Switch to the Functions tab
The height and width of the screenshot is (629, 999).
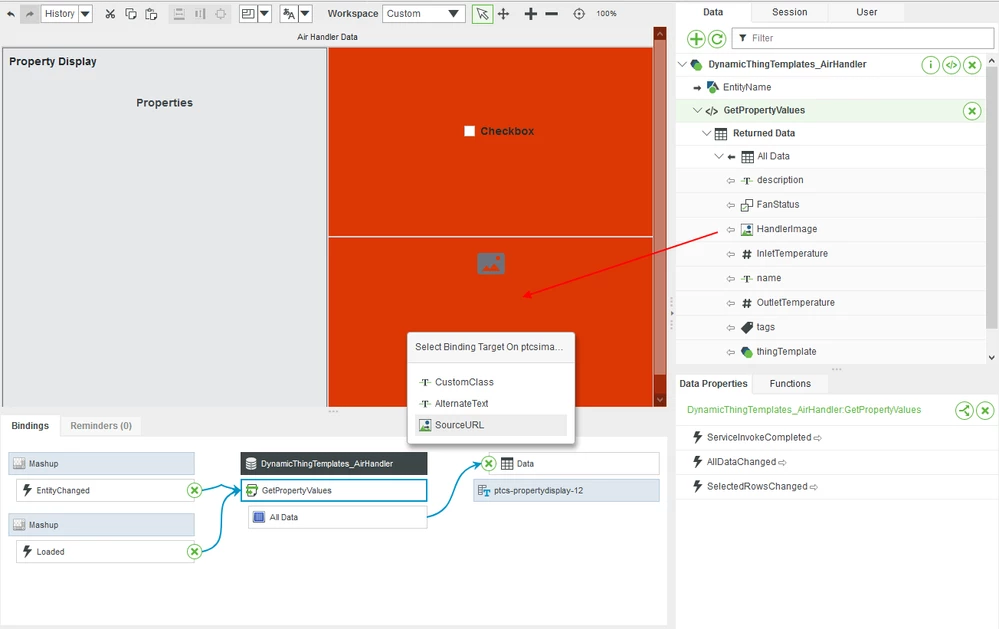click(790, 384)
